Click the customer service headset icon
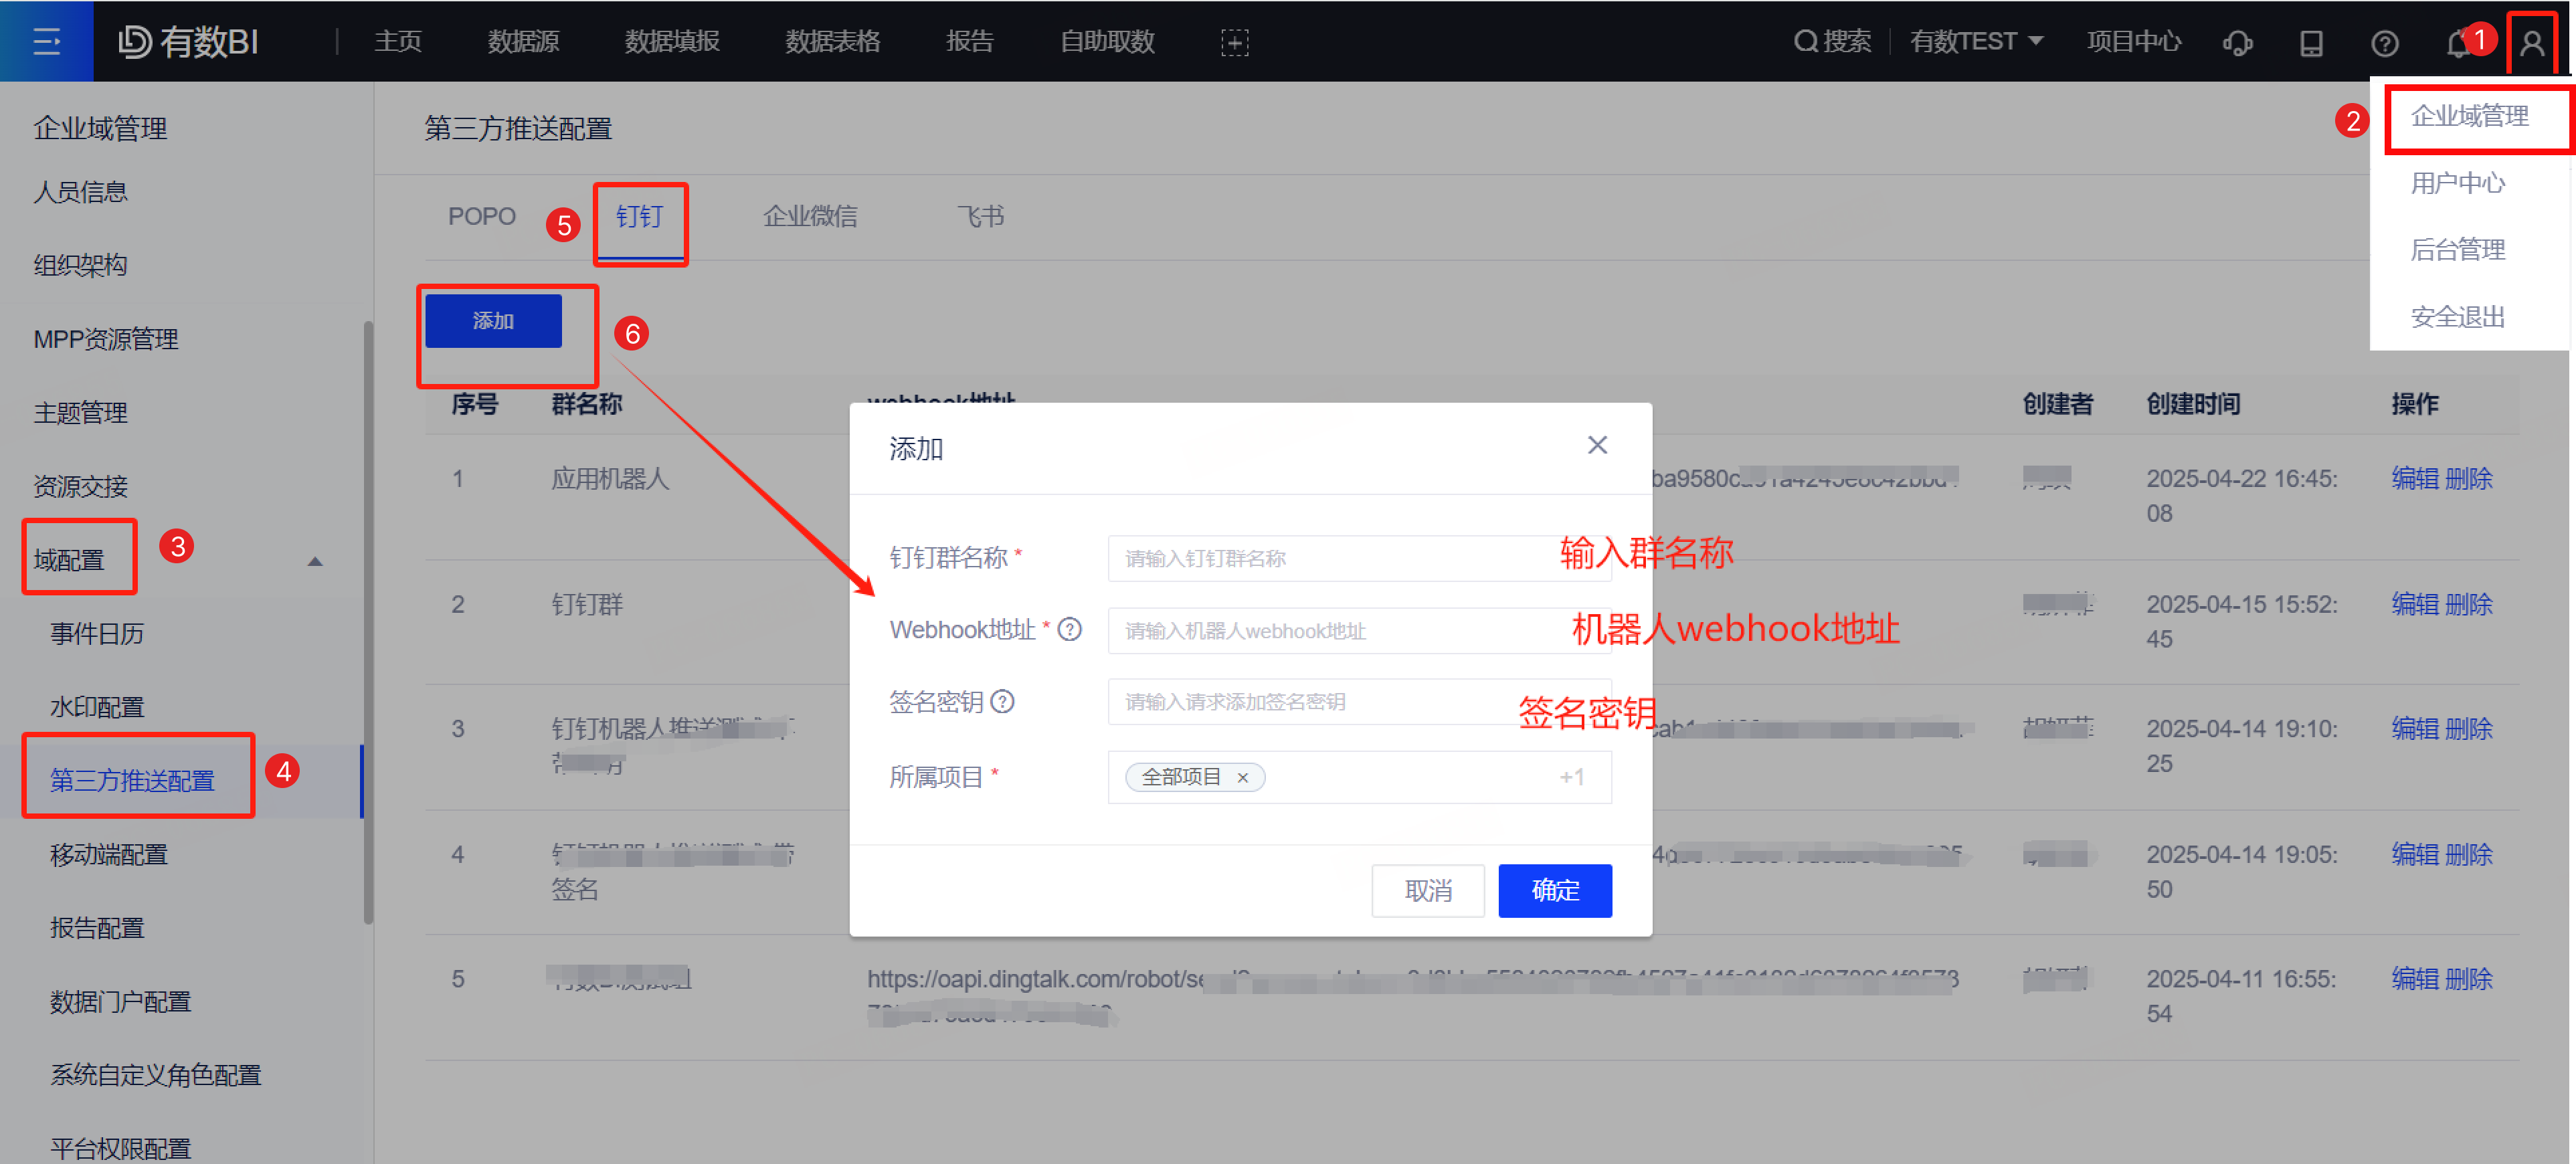Image resolution: width=2576 pixels, height=1164 pixels. click(x=2237, y=43)
